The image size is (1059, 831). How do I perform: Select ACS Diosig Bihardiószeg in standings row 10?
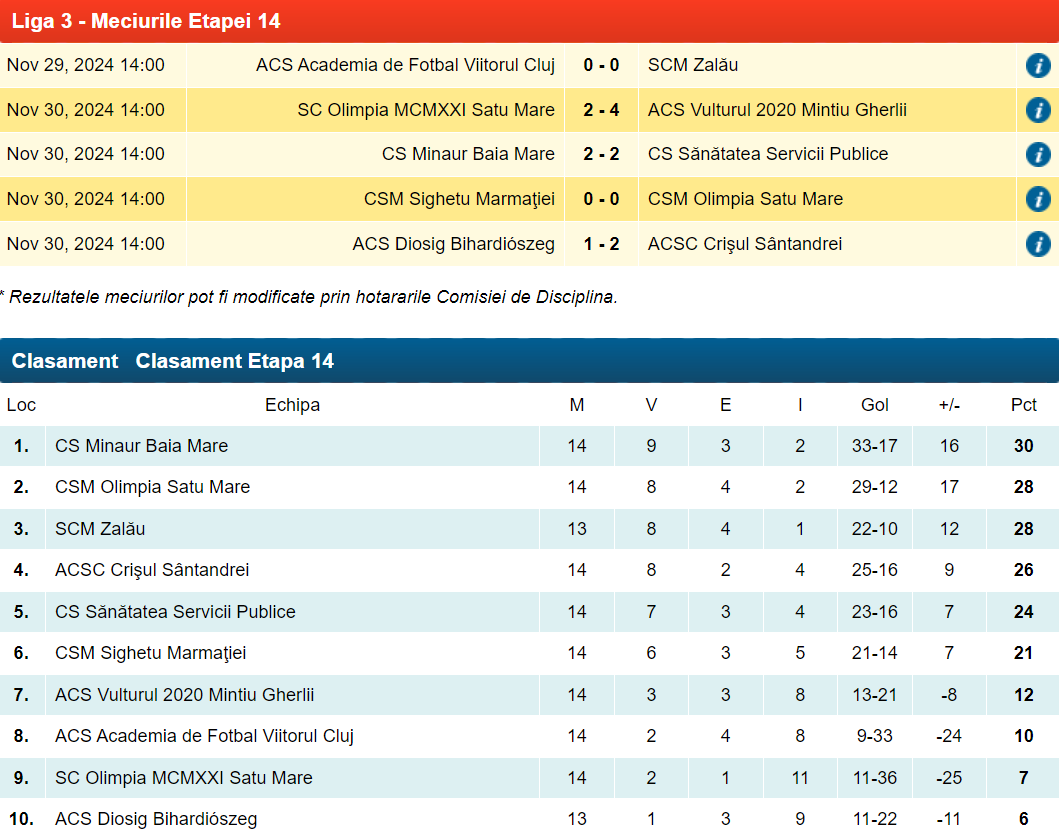pyautogui.click(x=156, y=819)
